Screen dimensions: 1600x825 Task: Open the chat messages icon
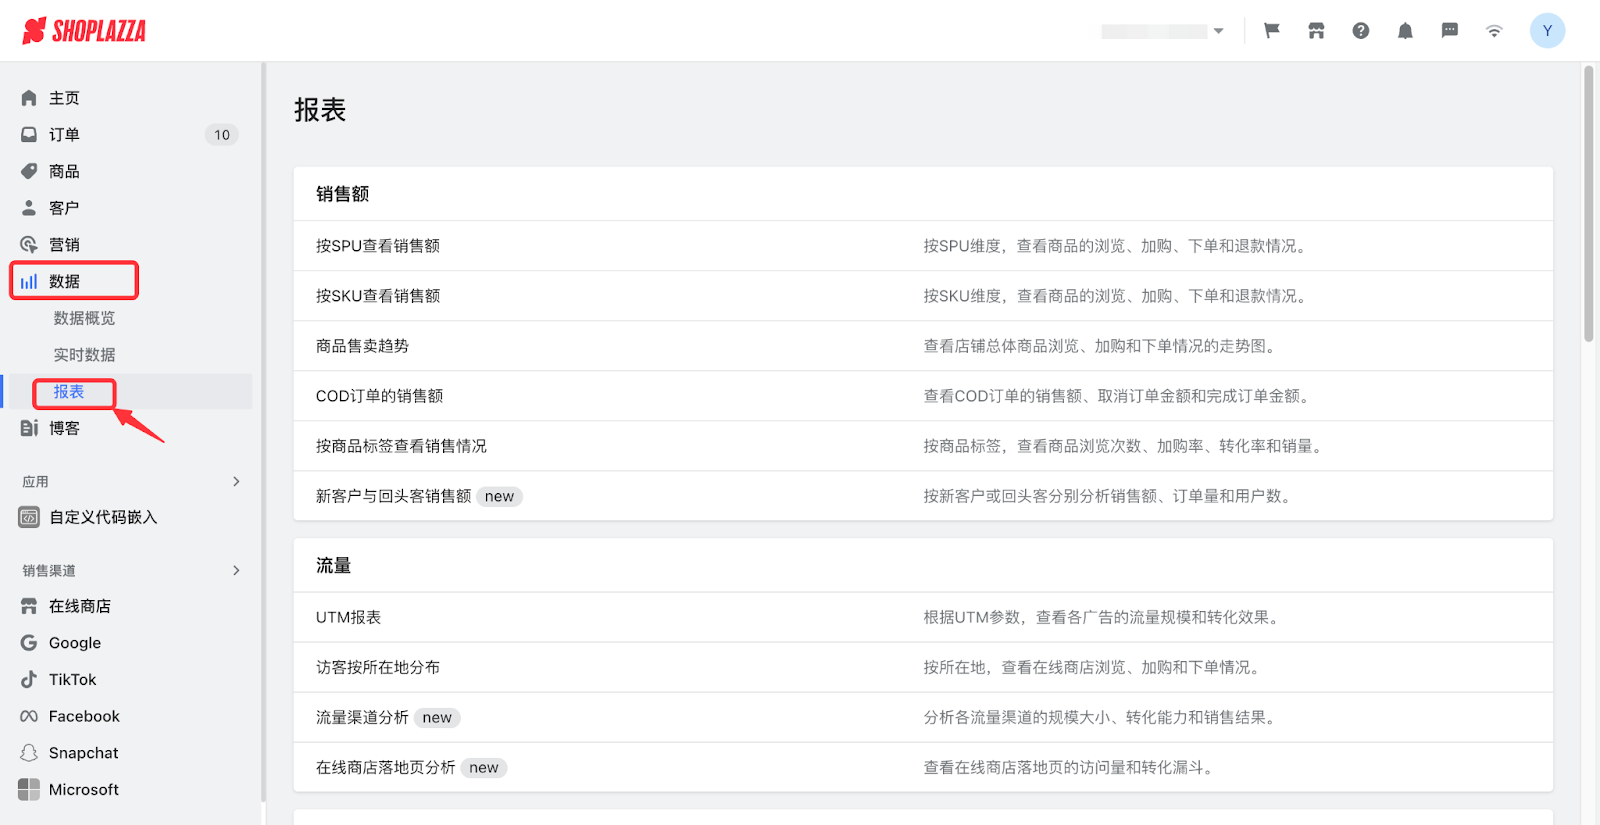[1449, 31]
